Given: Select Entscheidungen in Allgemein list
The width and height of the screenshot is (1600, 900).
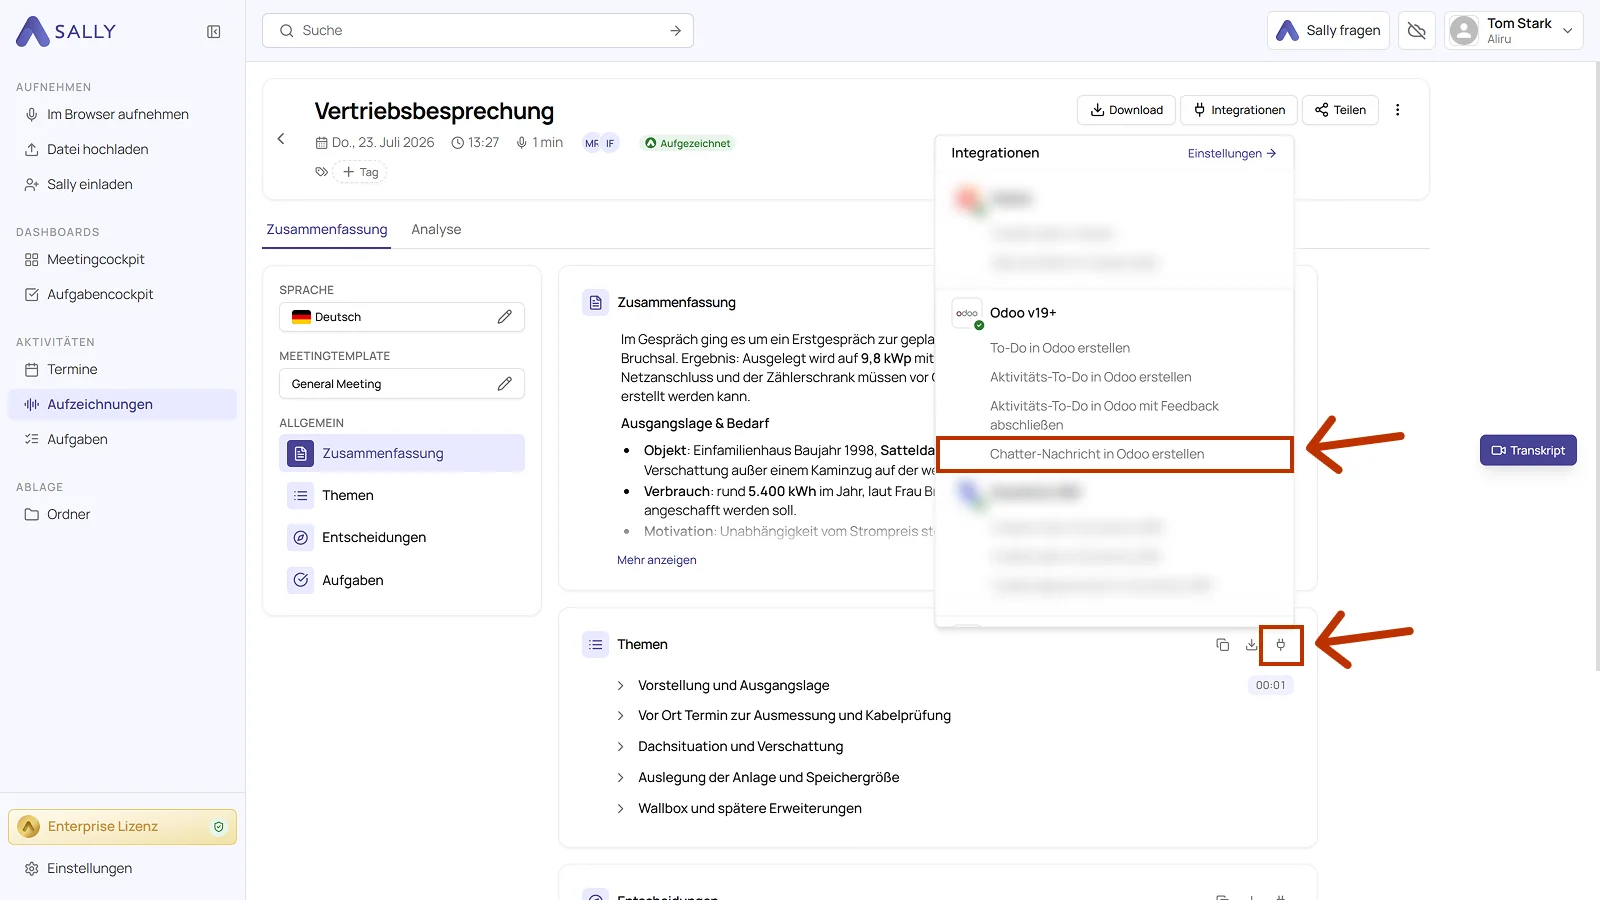Looking at the screenshot, I should click(x=402, y=538).
